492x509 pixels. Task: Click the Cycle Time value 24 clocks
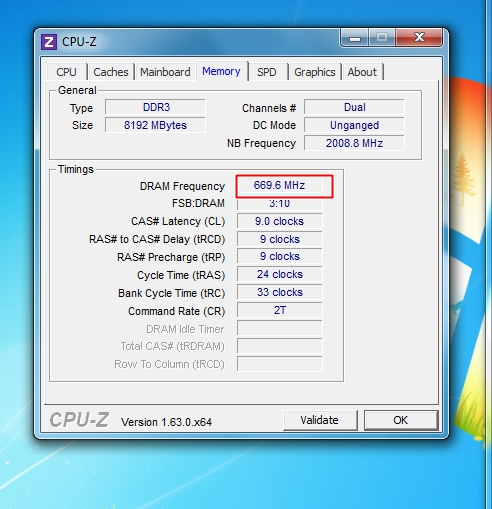click(x=280, y=274)
